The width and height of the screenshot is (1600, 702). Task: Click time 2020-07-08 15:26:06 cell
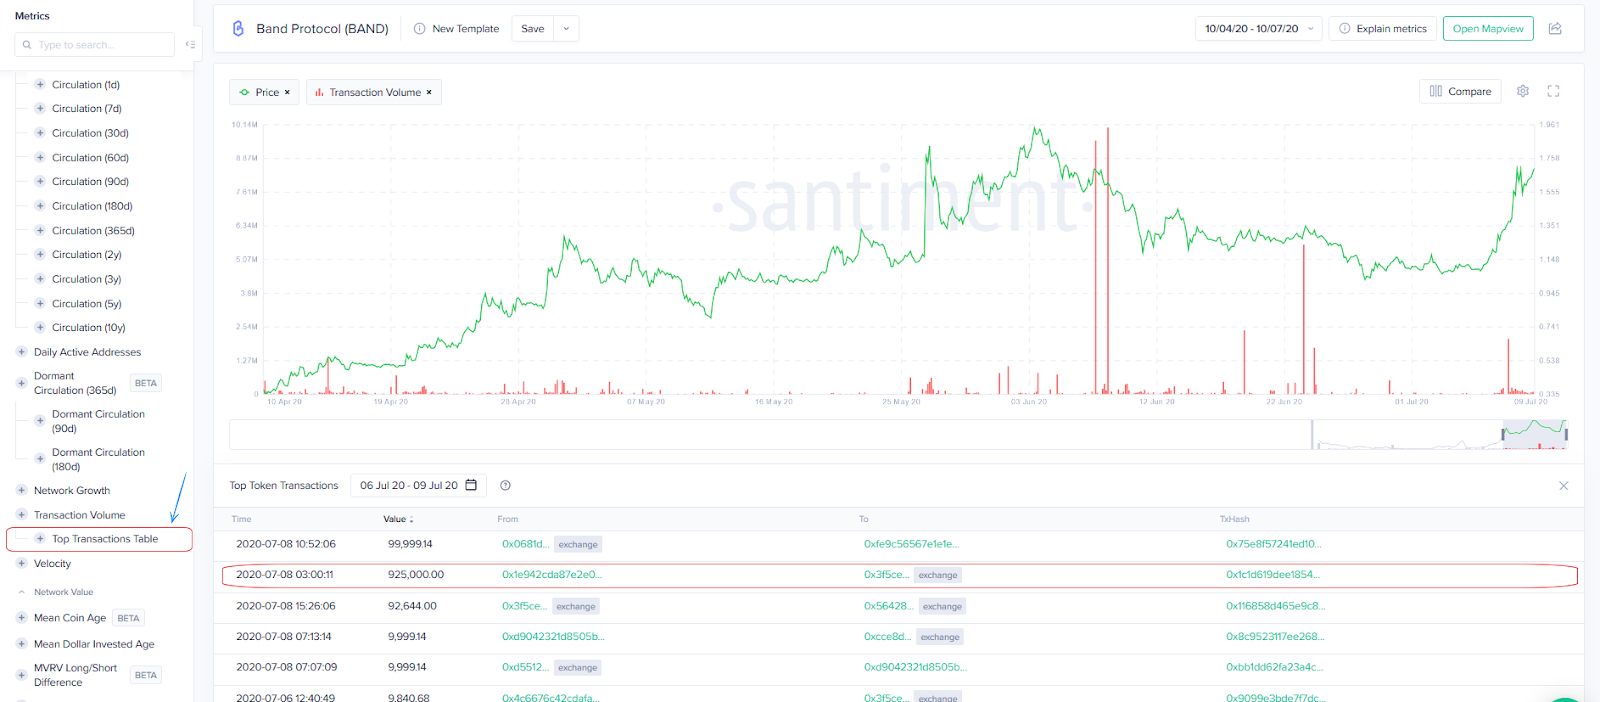point(286,606)
